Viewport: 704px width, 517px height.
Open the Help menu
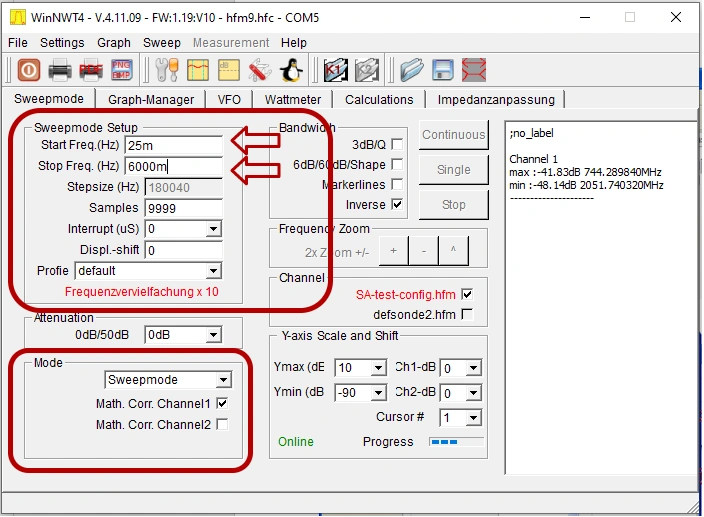294,43
